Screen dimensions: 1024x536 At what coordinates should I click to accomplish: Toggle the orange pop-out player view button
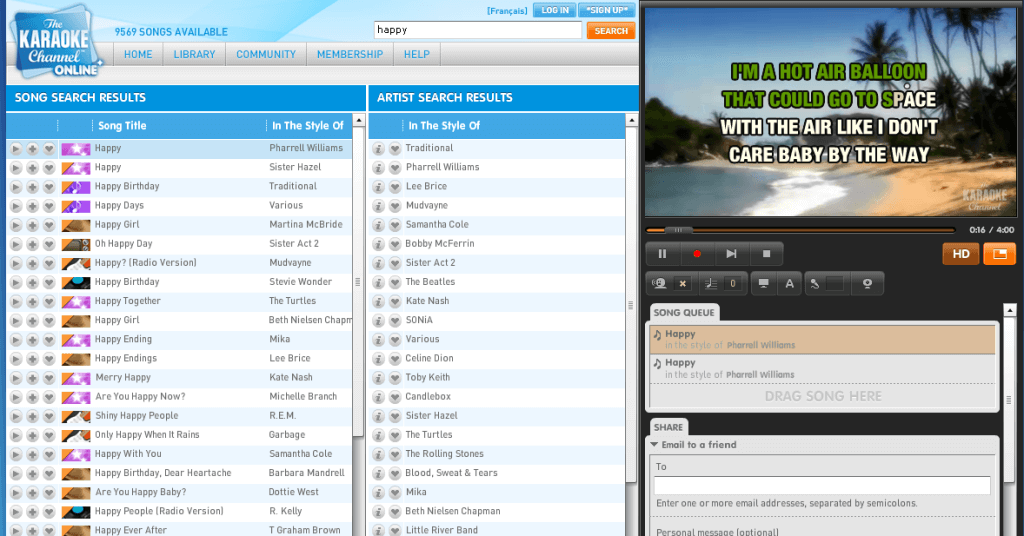tap(1000, 254)
